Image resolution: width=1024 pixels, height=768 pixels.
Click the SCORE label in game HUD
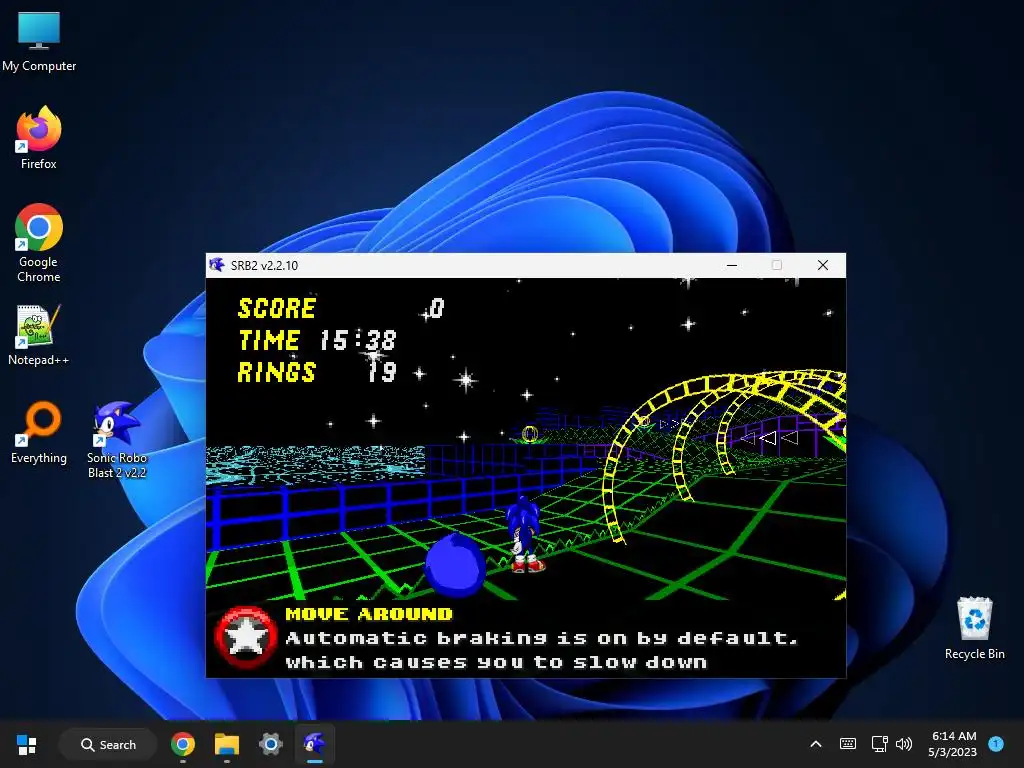(277, 308)
